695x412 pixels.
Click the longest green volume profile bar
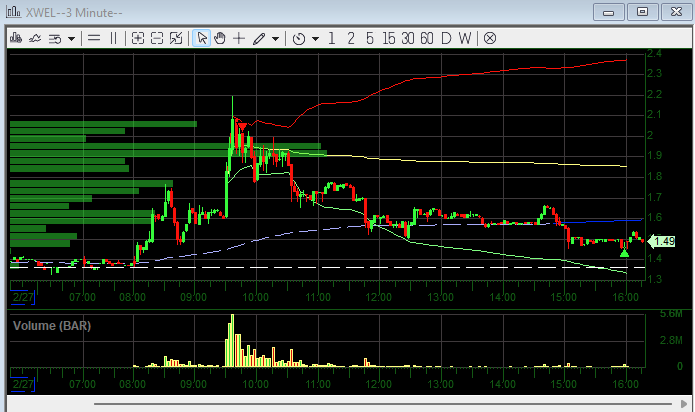[168, 153]
